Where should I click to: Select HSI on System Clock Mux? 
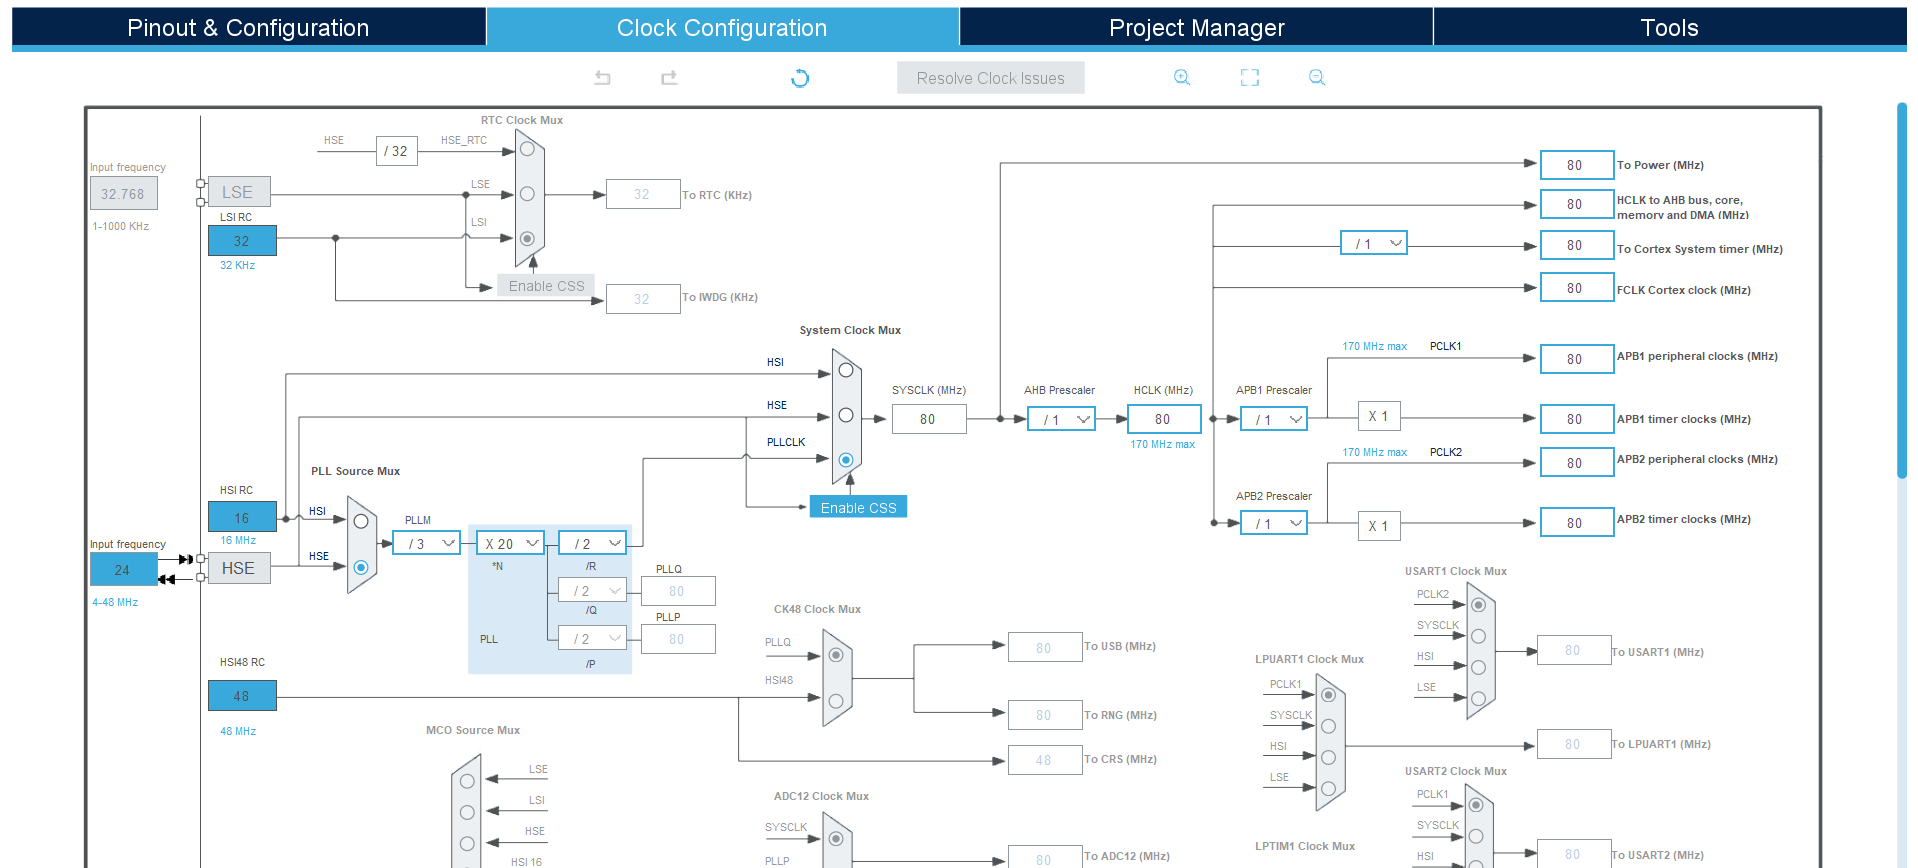[x=846, y=370]
